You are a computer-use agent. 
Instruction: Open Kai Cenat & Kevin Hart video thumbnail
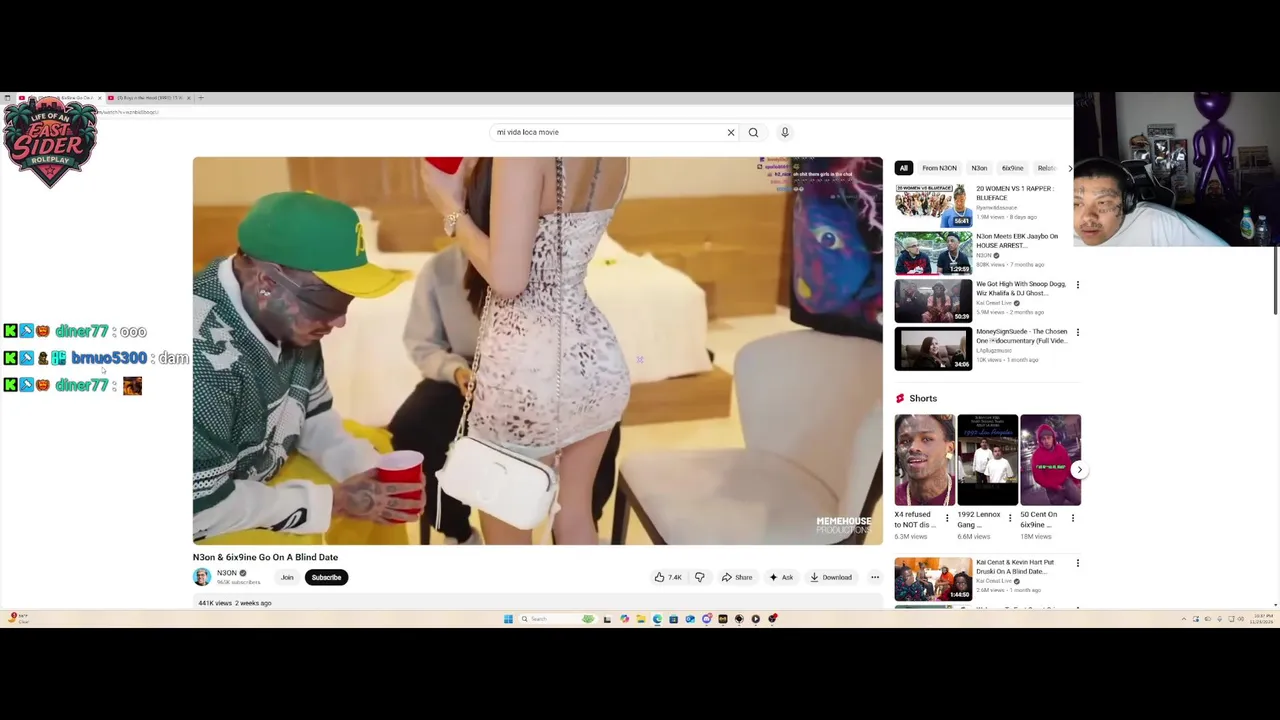[x=933, y=579]
